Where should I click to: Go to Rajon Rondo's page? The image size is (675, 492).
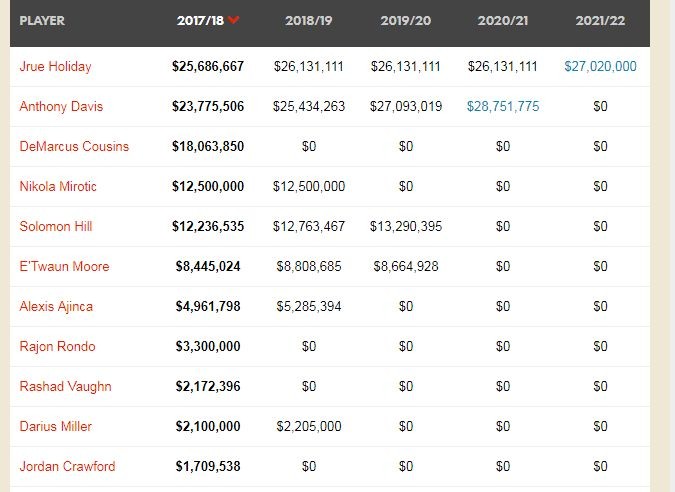click(x=58, y=346)
